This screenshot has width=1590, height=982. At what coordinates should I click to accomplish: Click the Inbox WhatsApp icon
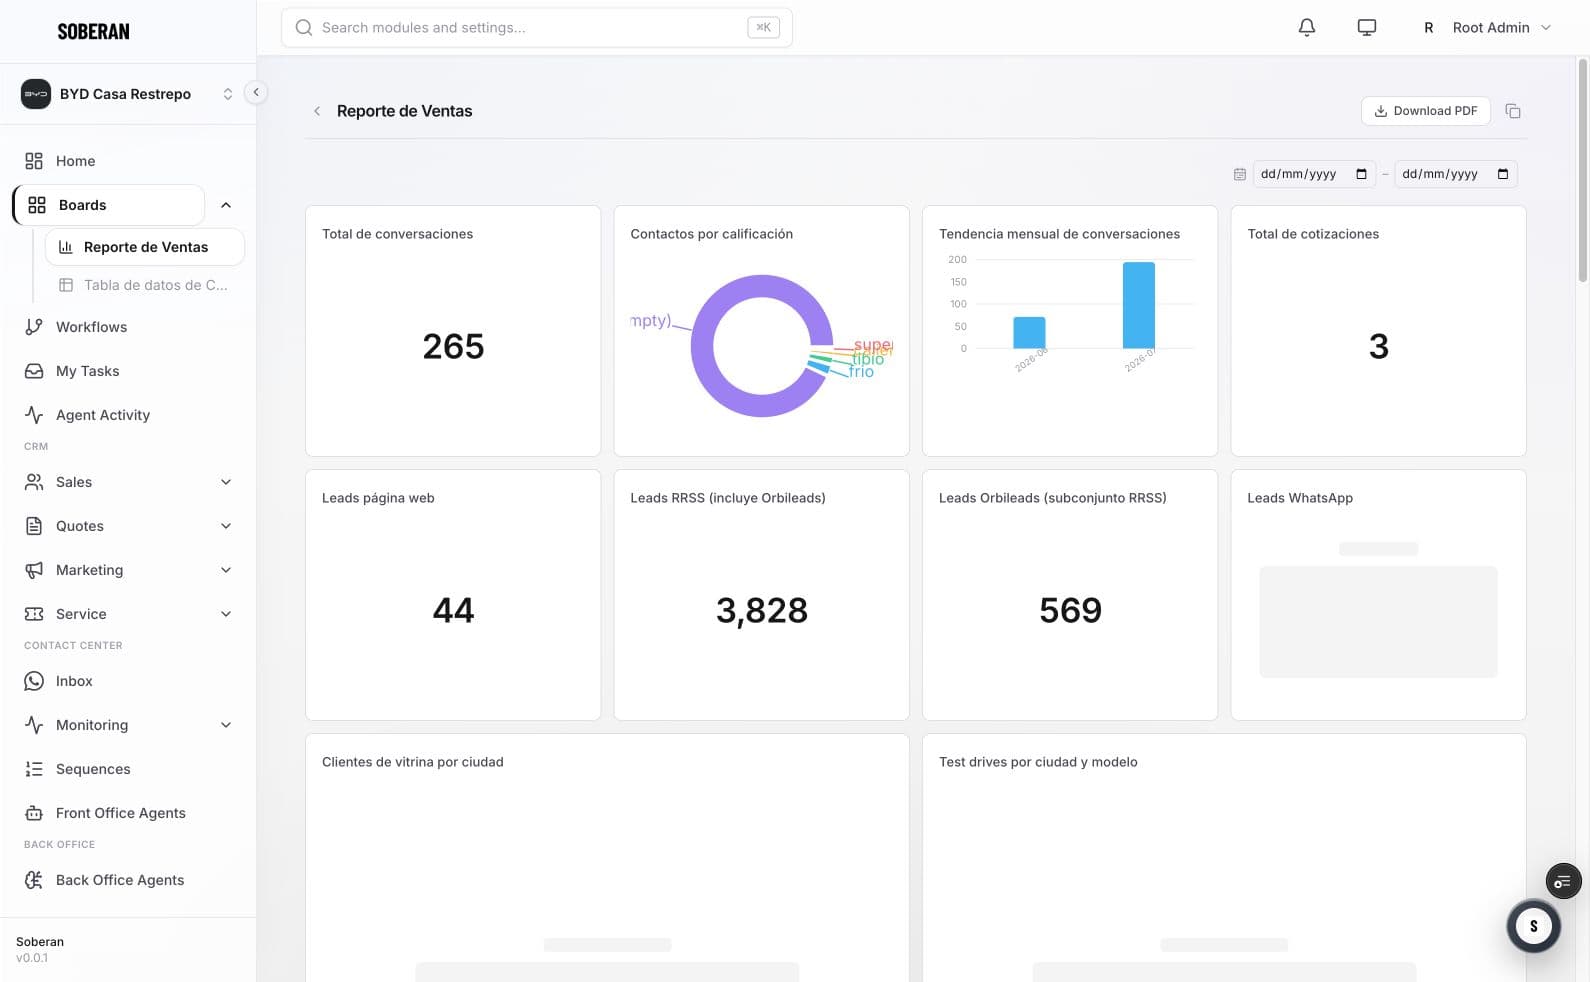point(34,681)
